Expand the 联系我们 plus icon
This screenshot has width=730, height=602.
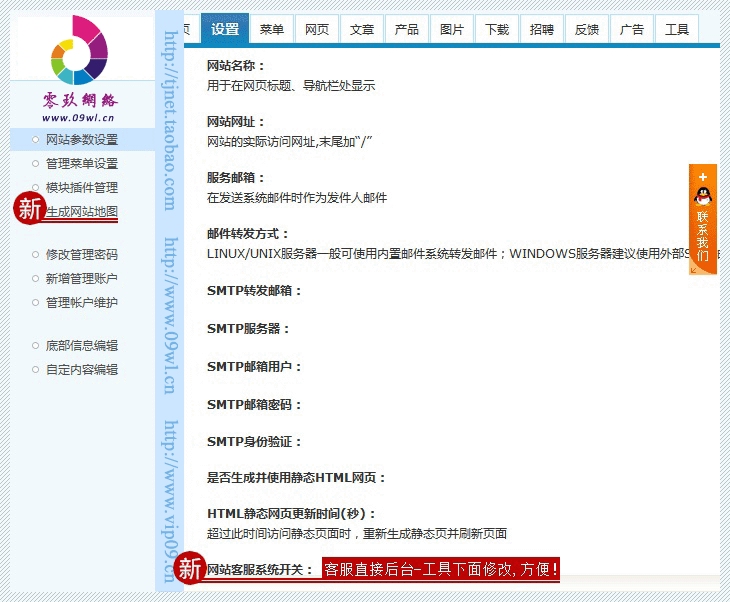point(703,177)
